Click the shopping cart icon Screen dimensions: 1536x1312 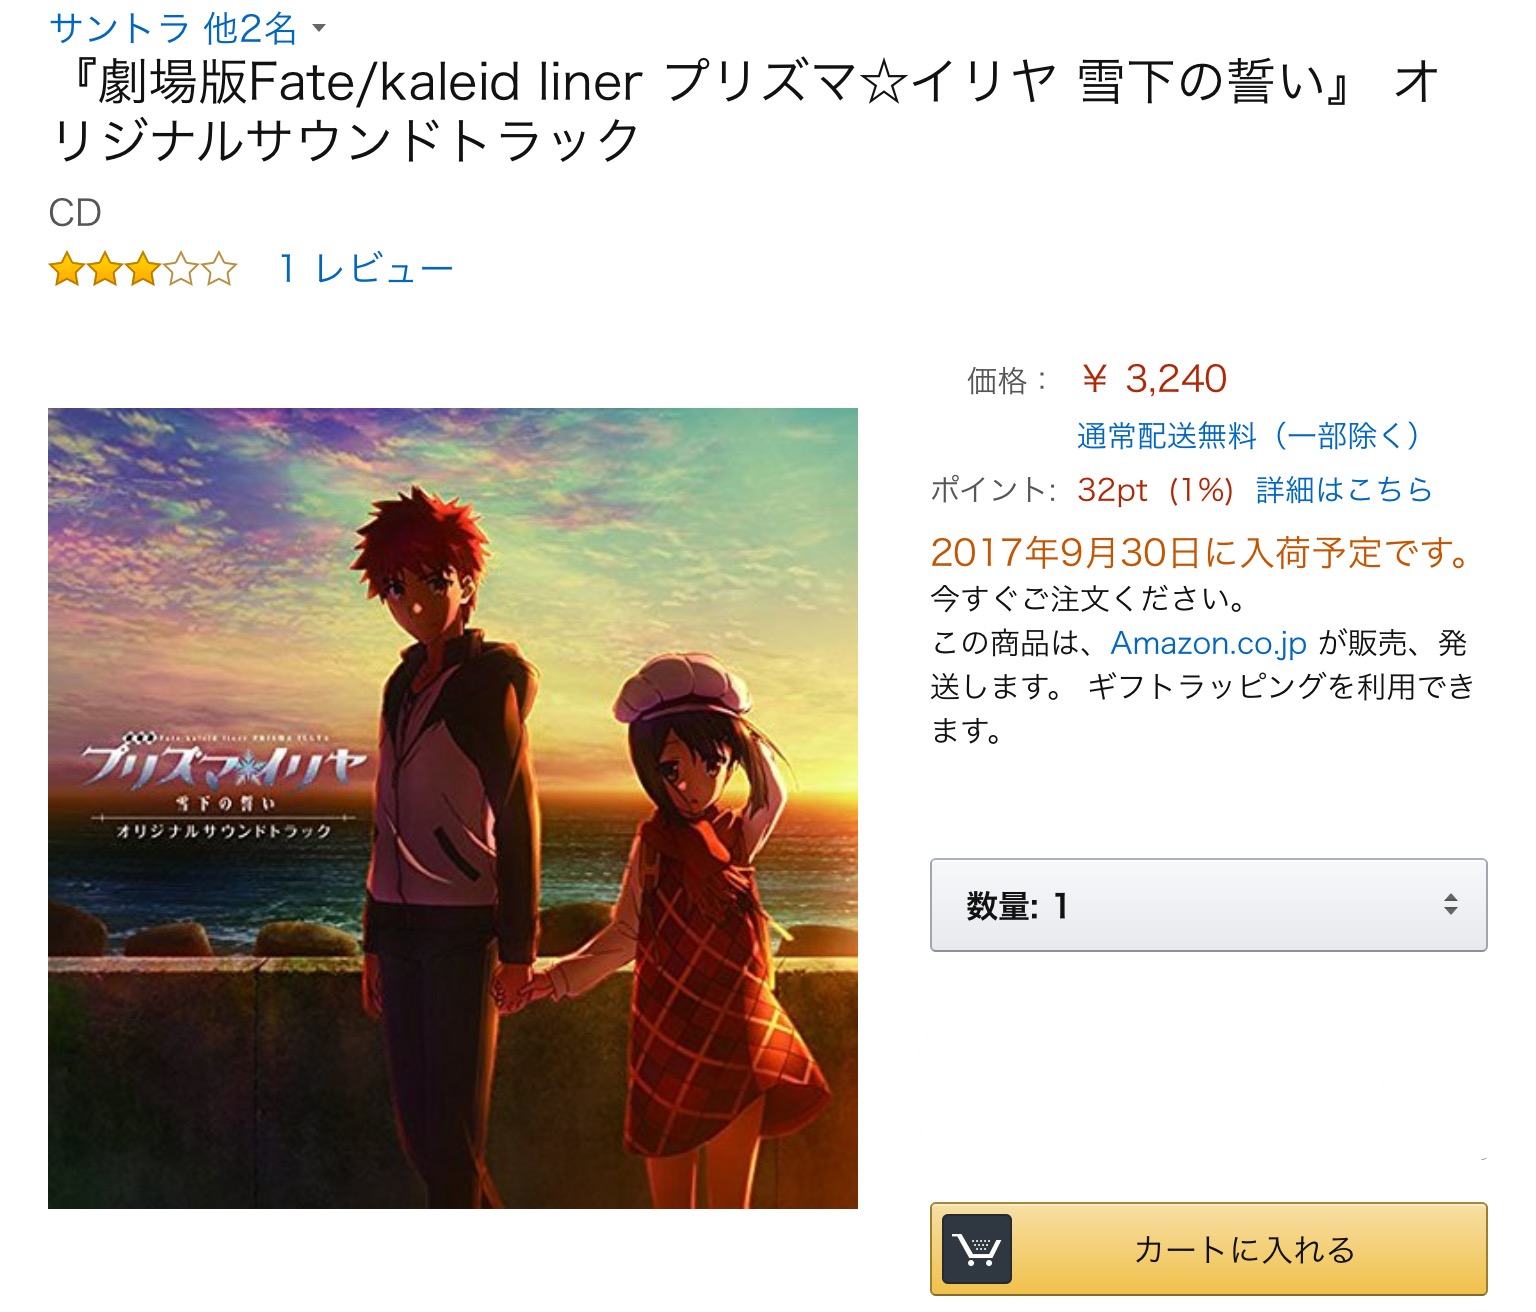977,1249
